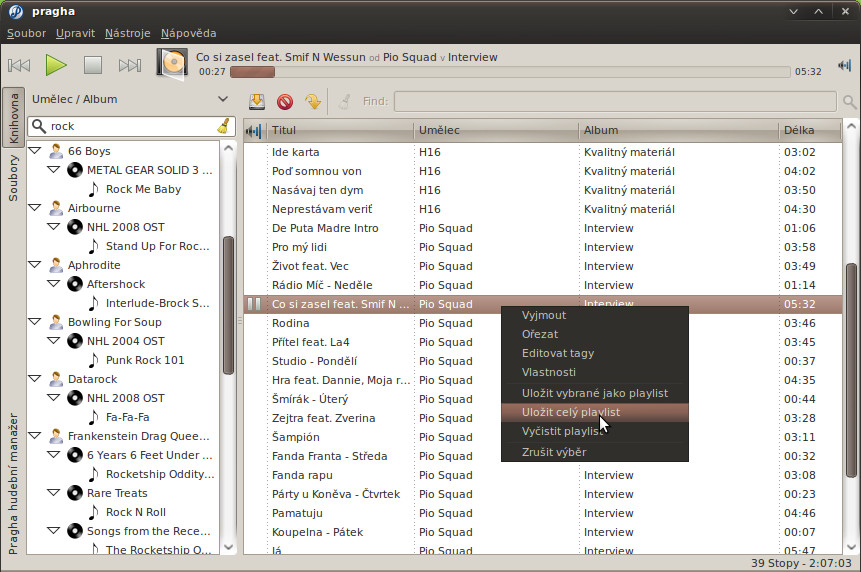Open the Upravit menu
Image resolution: width=861 pixels, height=572 pixels.
[x=75, y=33]
